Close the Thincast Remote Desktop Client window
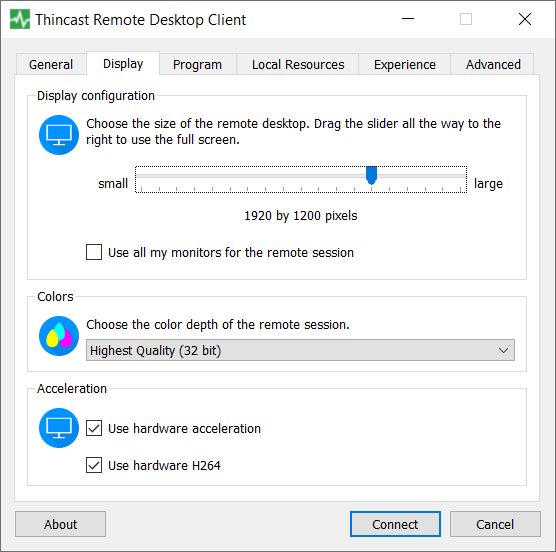The width and height of the screenshot is (556, 552). pyautogui.click(x=525, y=19)
